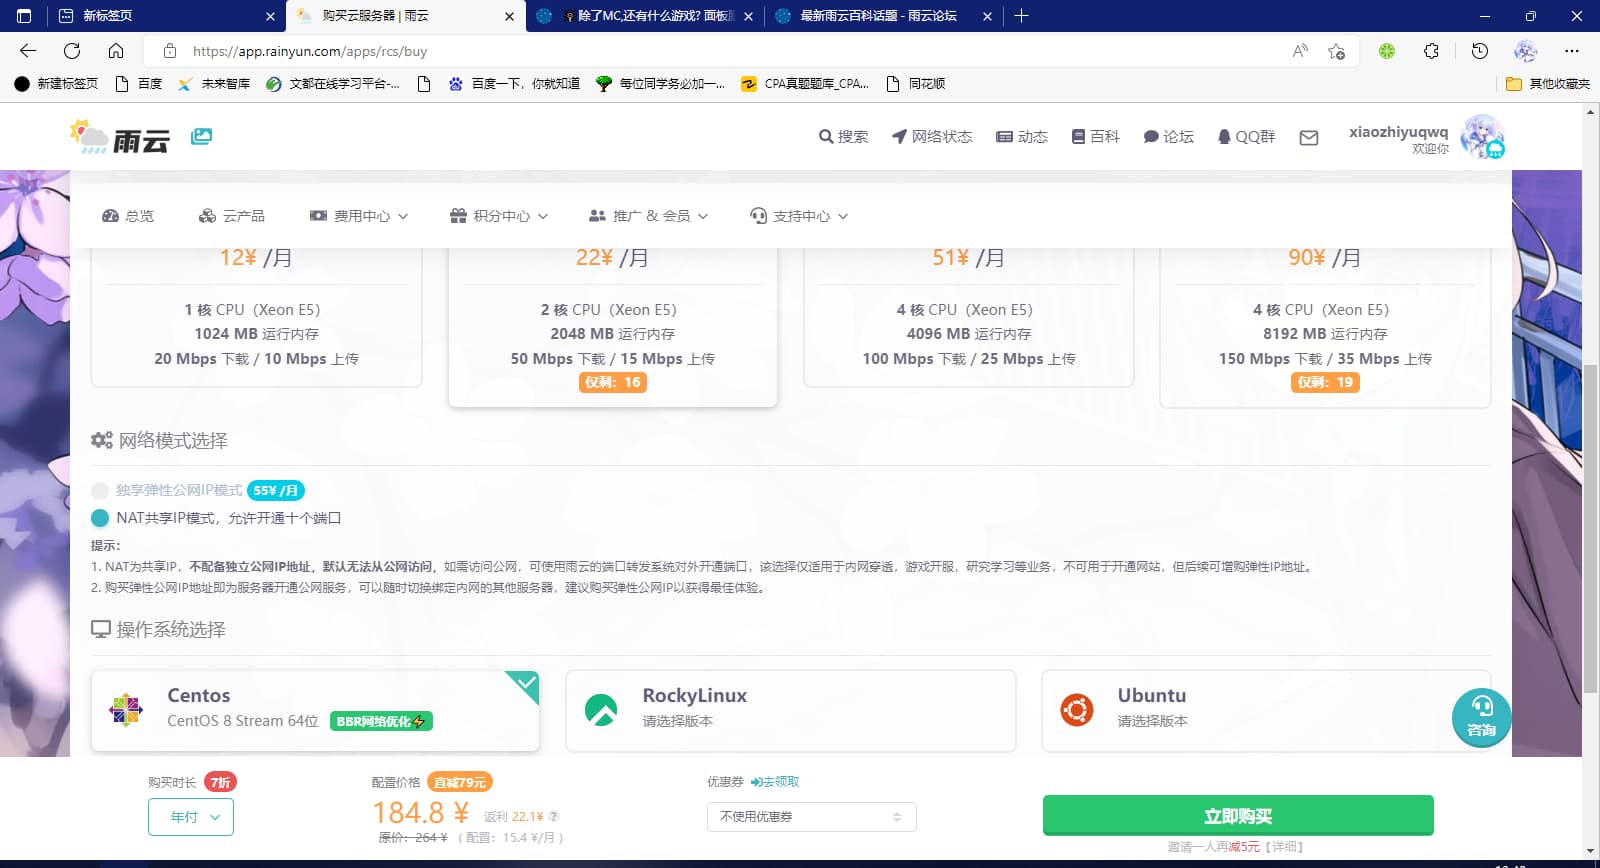Click the RockyLinux logo icon

601,710
